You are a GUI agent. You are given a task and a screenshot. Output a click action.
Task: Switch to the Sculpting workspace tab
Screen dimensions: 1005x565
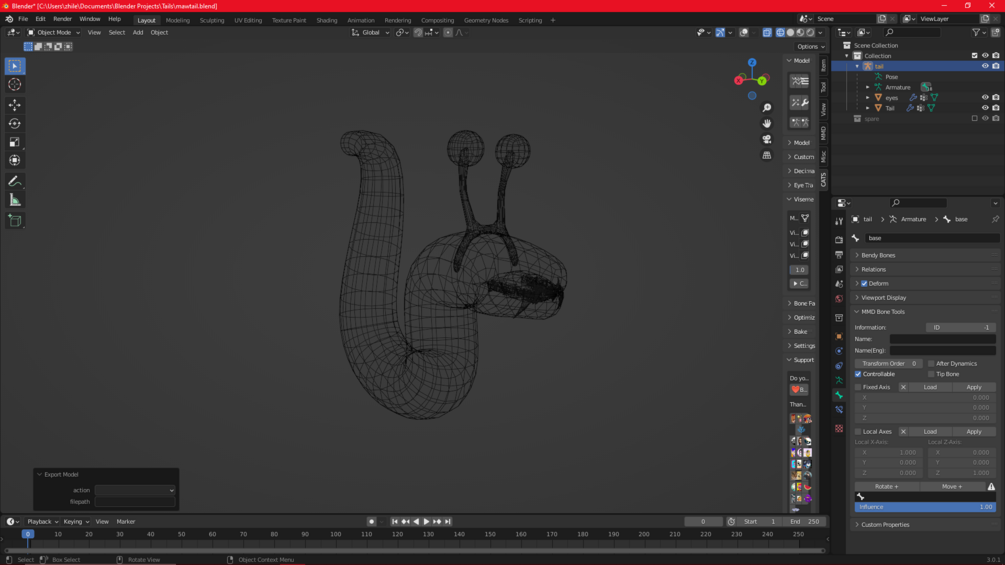pyautogui.click(x=212, y=20)
